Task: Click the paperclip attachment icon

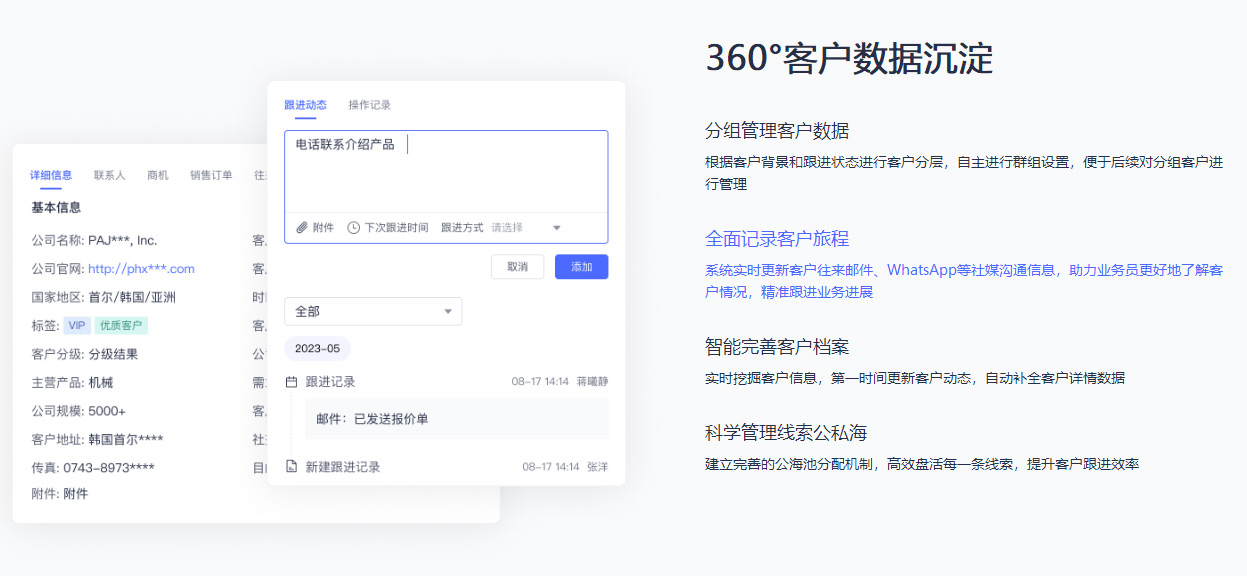Action: click(302, 228)
